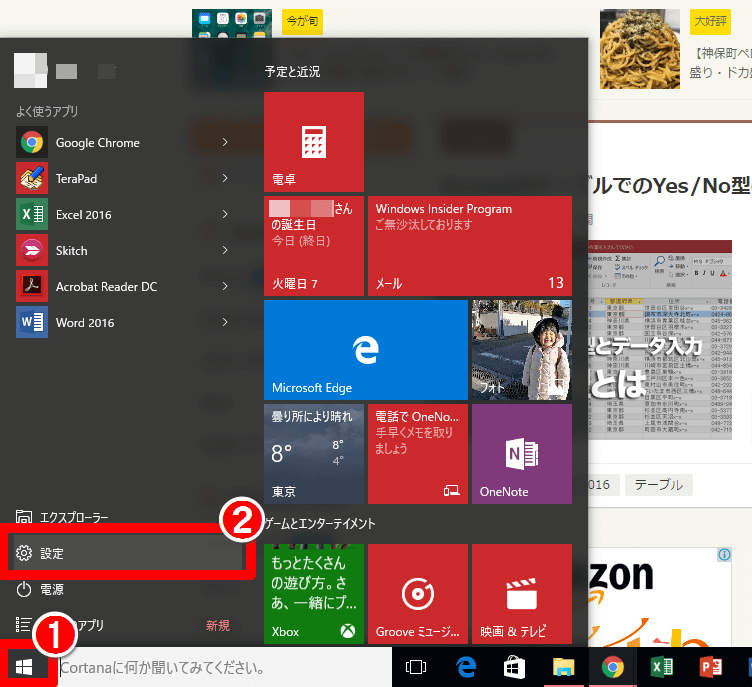Click the user account picture
Screen dimensions: 752x687
pyautogui.click(x=31, y=71)
